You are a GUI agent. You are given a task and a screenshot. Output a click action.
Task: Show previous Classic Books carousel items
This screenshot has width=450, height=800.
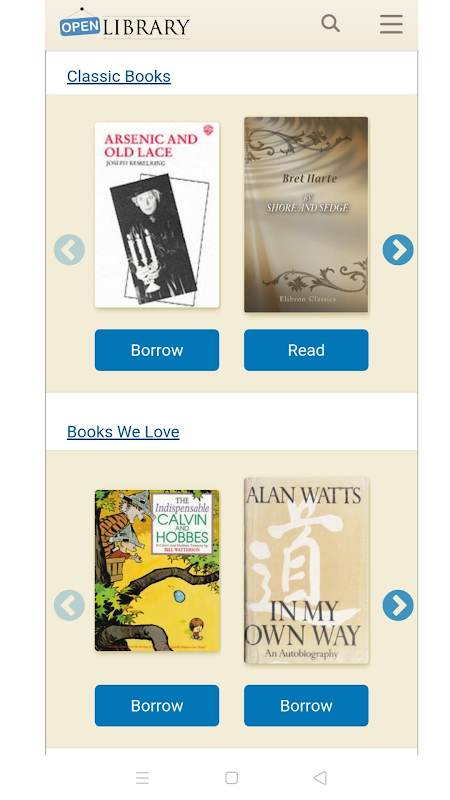69,249
